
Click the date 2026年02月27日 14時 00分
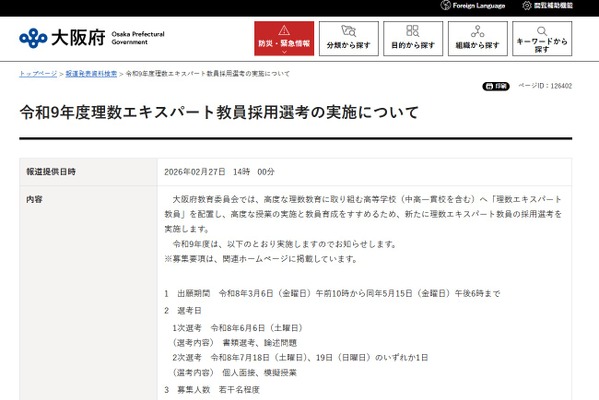pyautogui.click(x=219, y=172)
